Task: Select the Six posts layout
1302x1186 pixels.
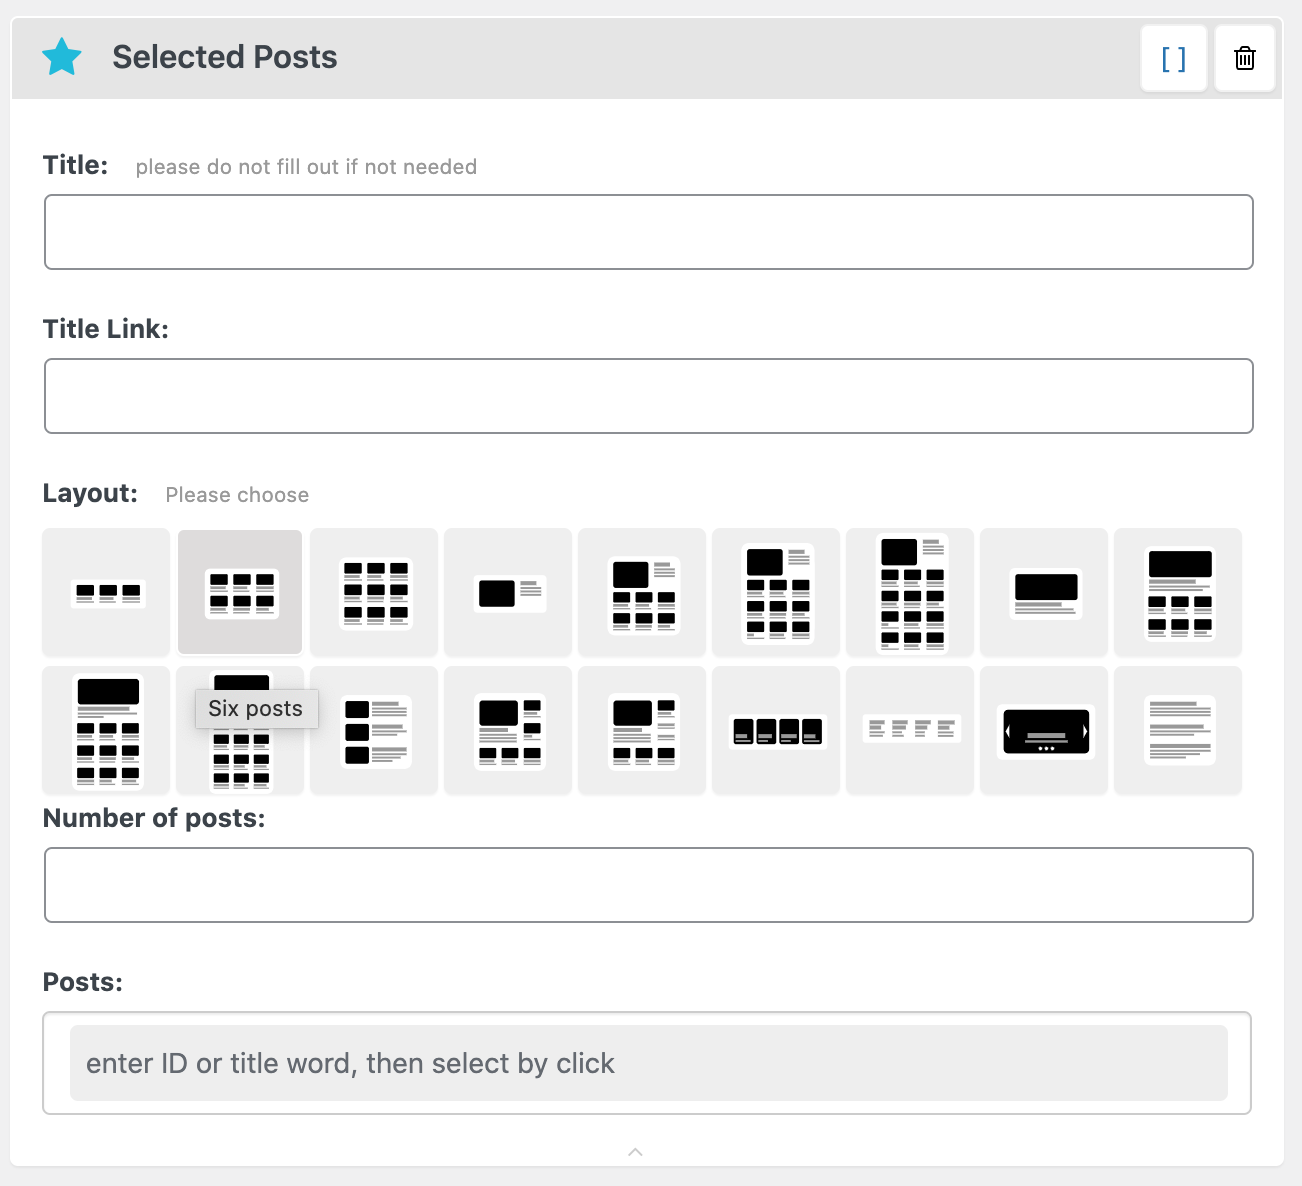Action: (x=239, y=592)
